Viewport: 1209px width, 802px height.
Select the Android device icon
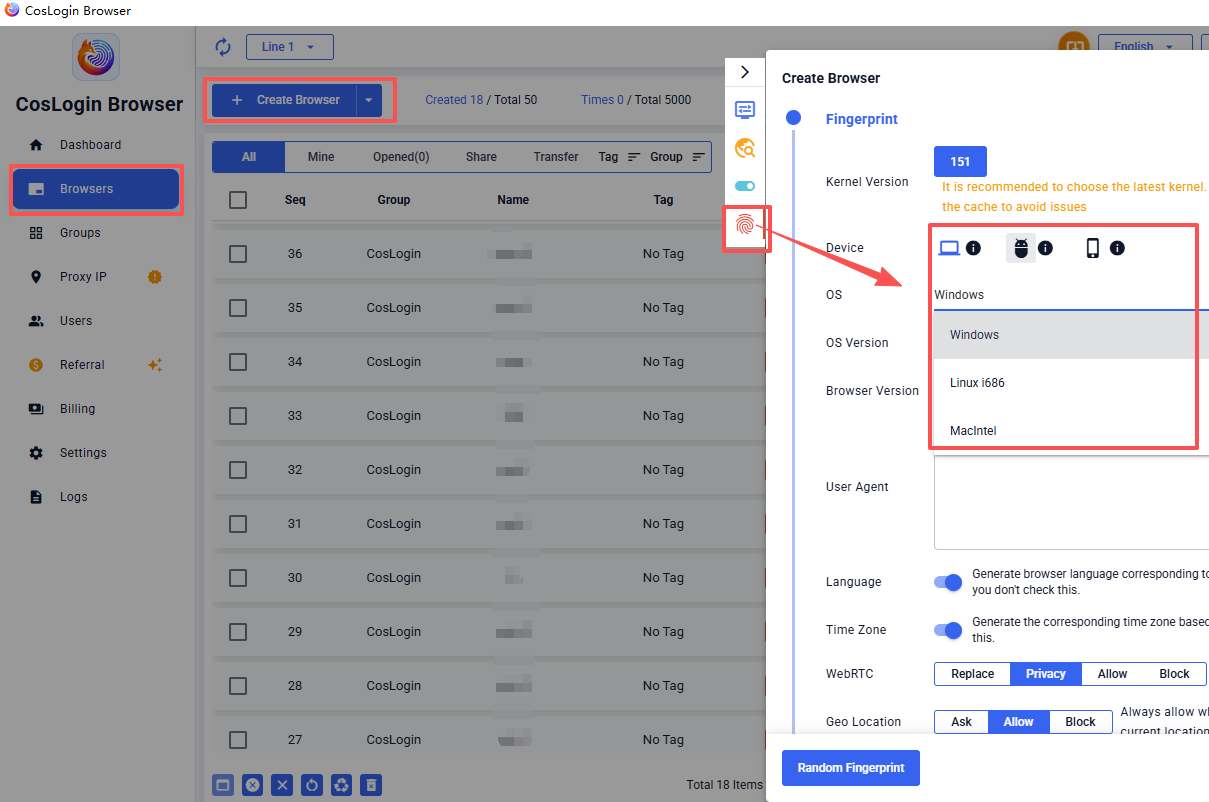1021,248
